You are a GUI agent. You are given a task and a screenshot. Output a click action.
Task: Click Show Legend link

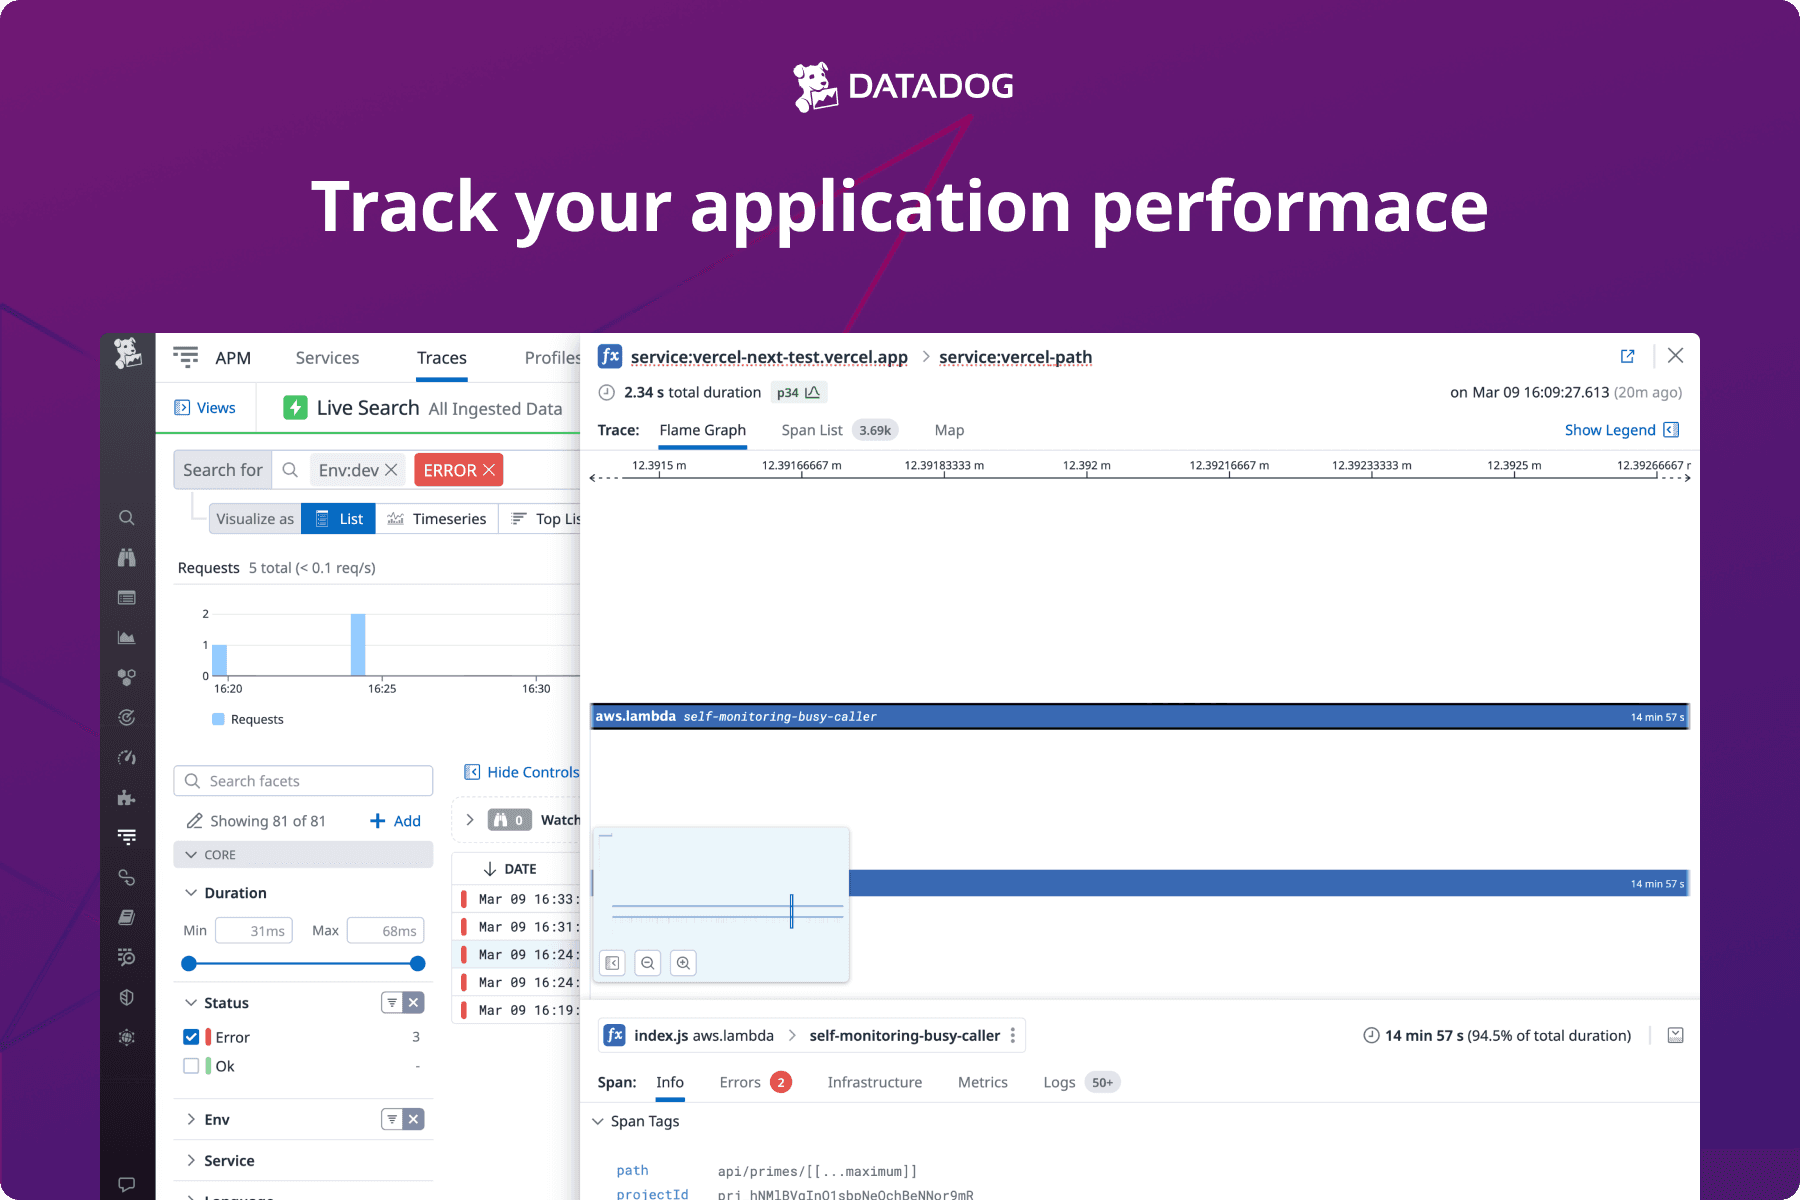[1609, 430]
